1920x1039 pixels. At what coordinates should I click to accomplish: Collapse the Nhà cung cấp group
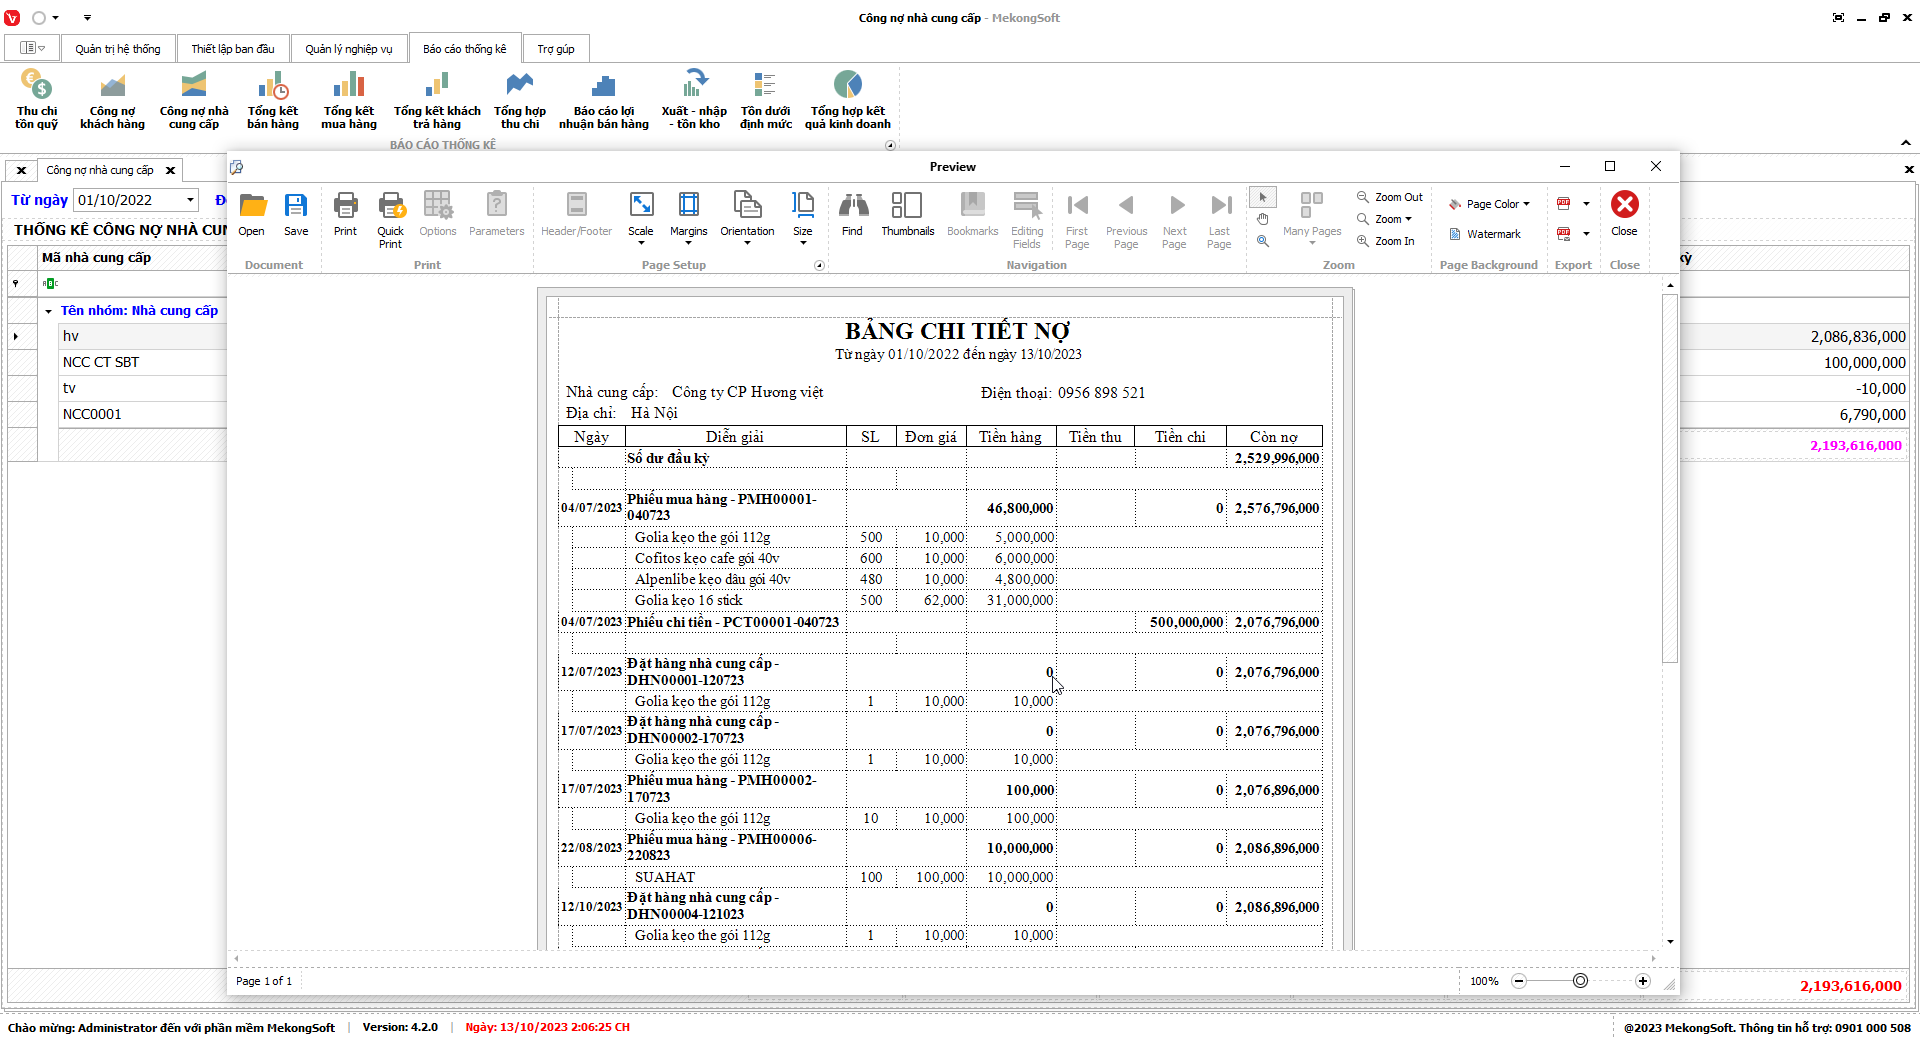48,311
